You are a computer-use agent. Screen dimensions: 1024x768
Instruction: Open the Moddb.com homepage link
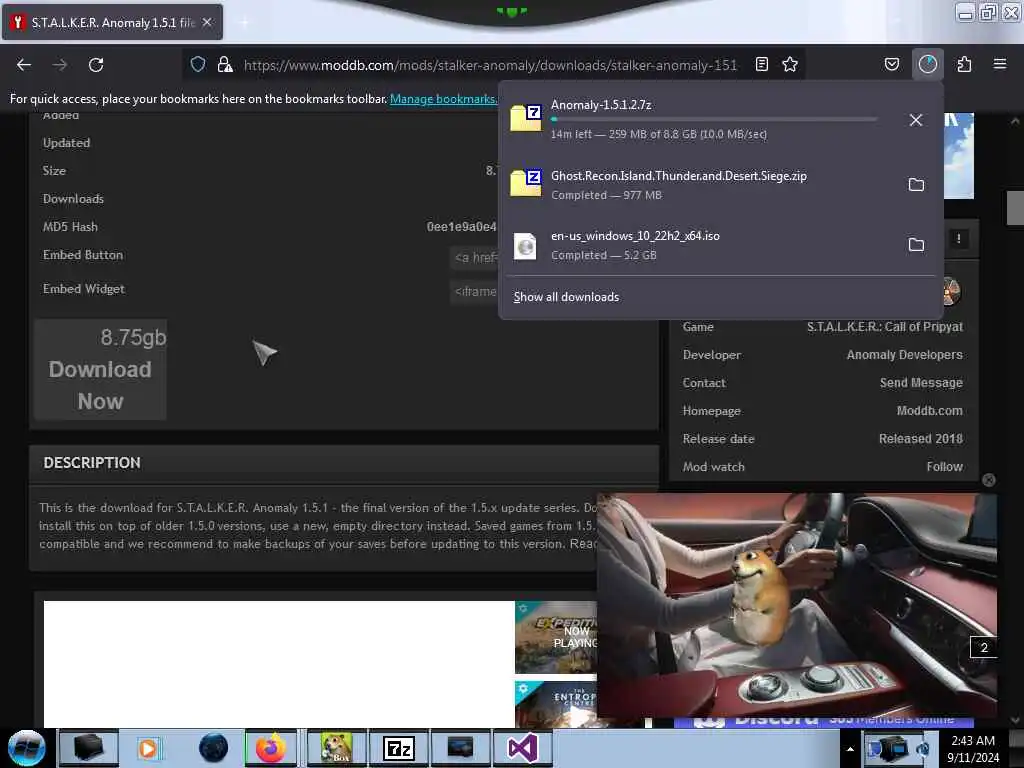[x=929, y=411]
